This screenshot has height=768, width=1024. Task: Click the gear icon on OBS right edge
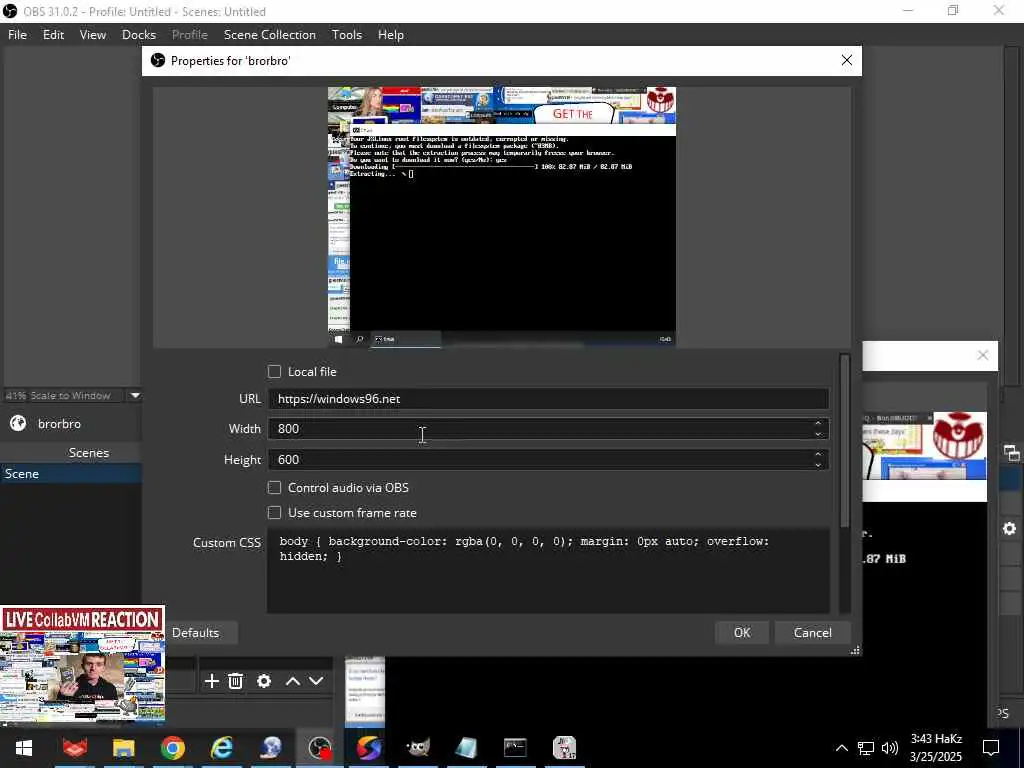tap(1010, 528)
